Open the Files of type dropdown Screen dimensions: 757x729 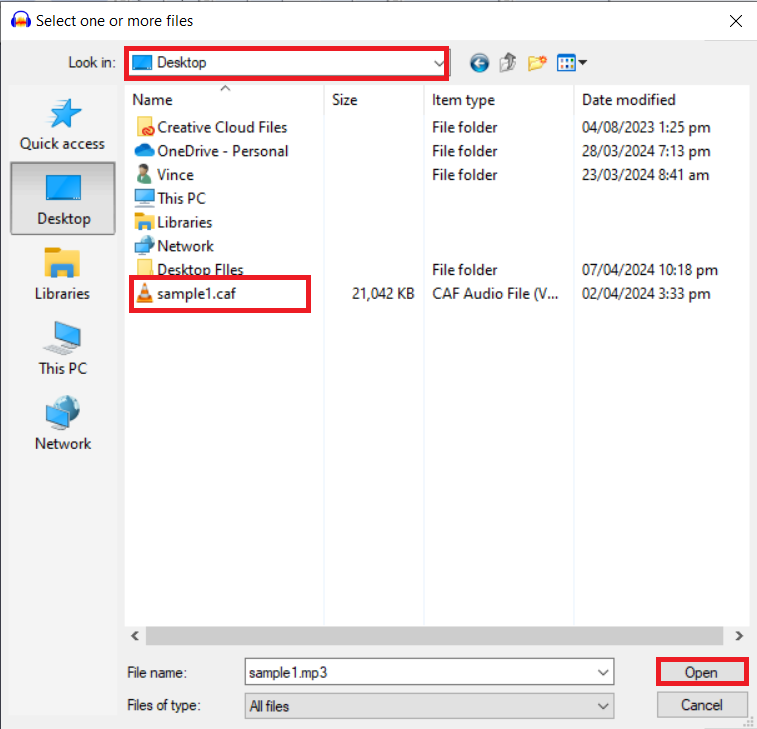pyautogui.click(x=429, y=706)
